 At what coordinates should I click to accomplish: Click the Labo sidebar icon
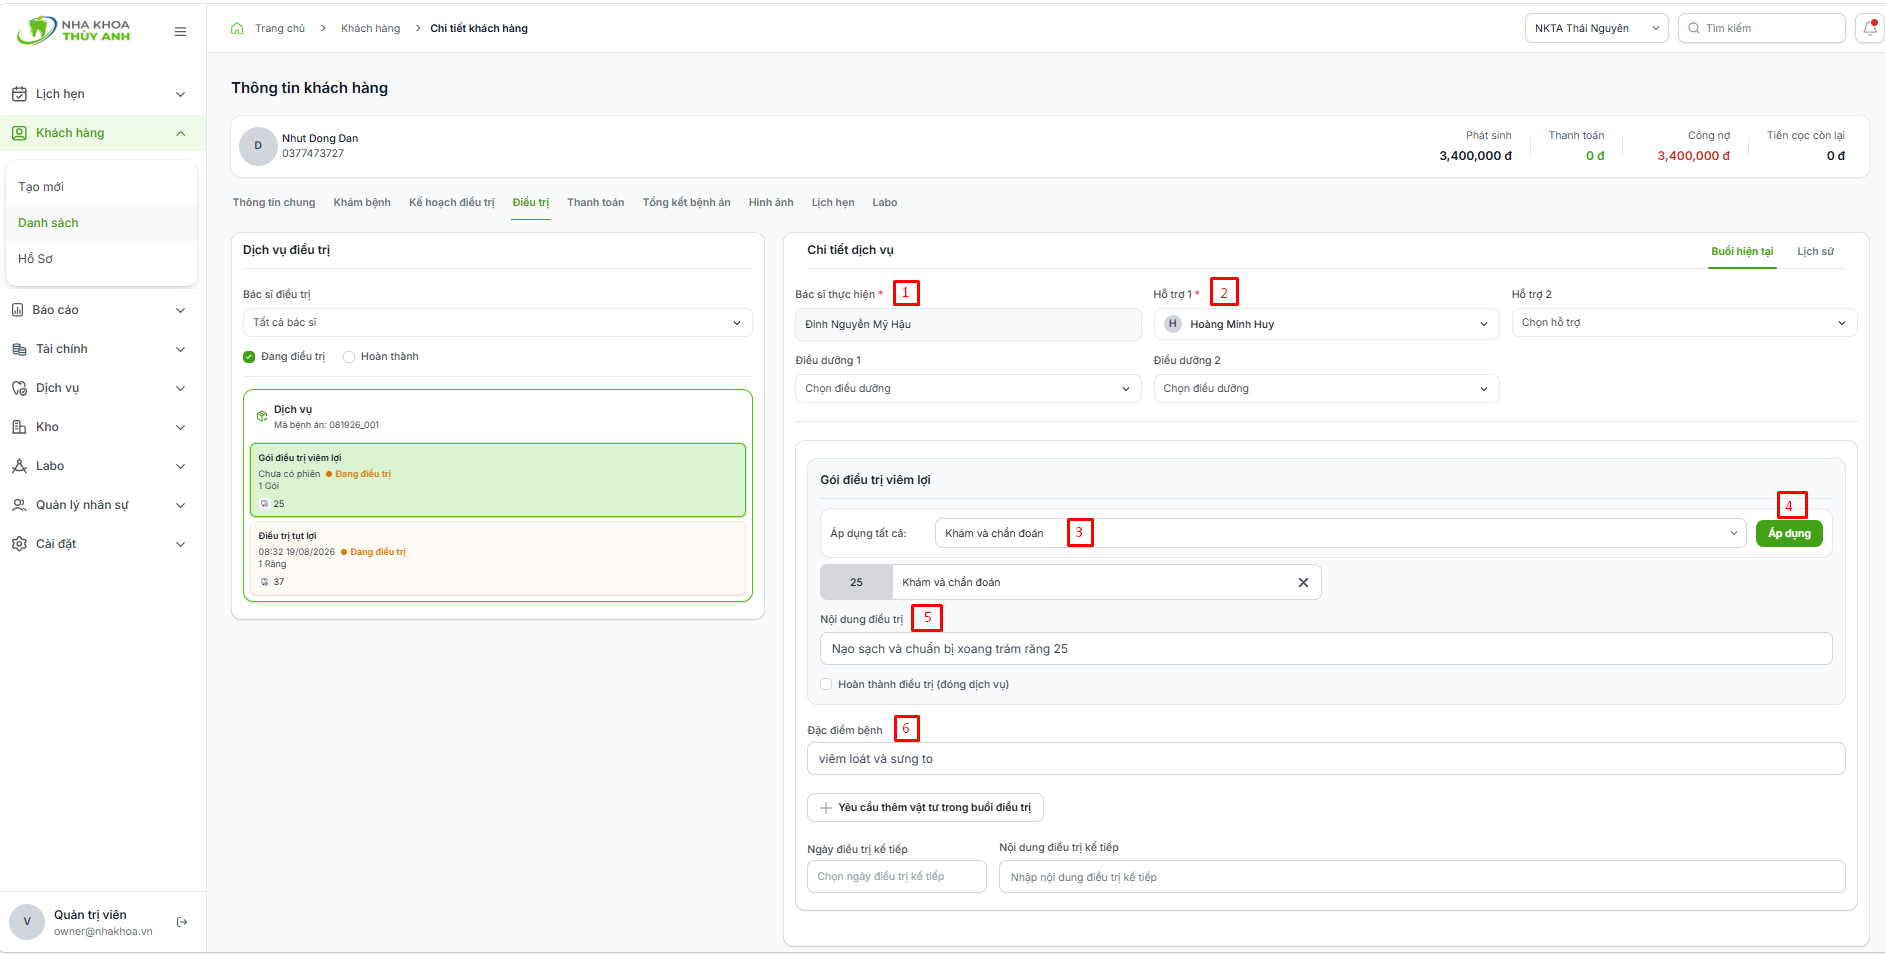pyautogui.click(x=19, y=466)
